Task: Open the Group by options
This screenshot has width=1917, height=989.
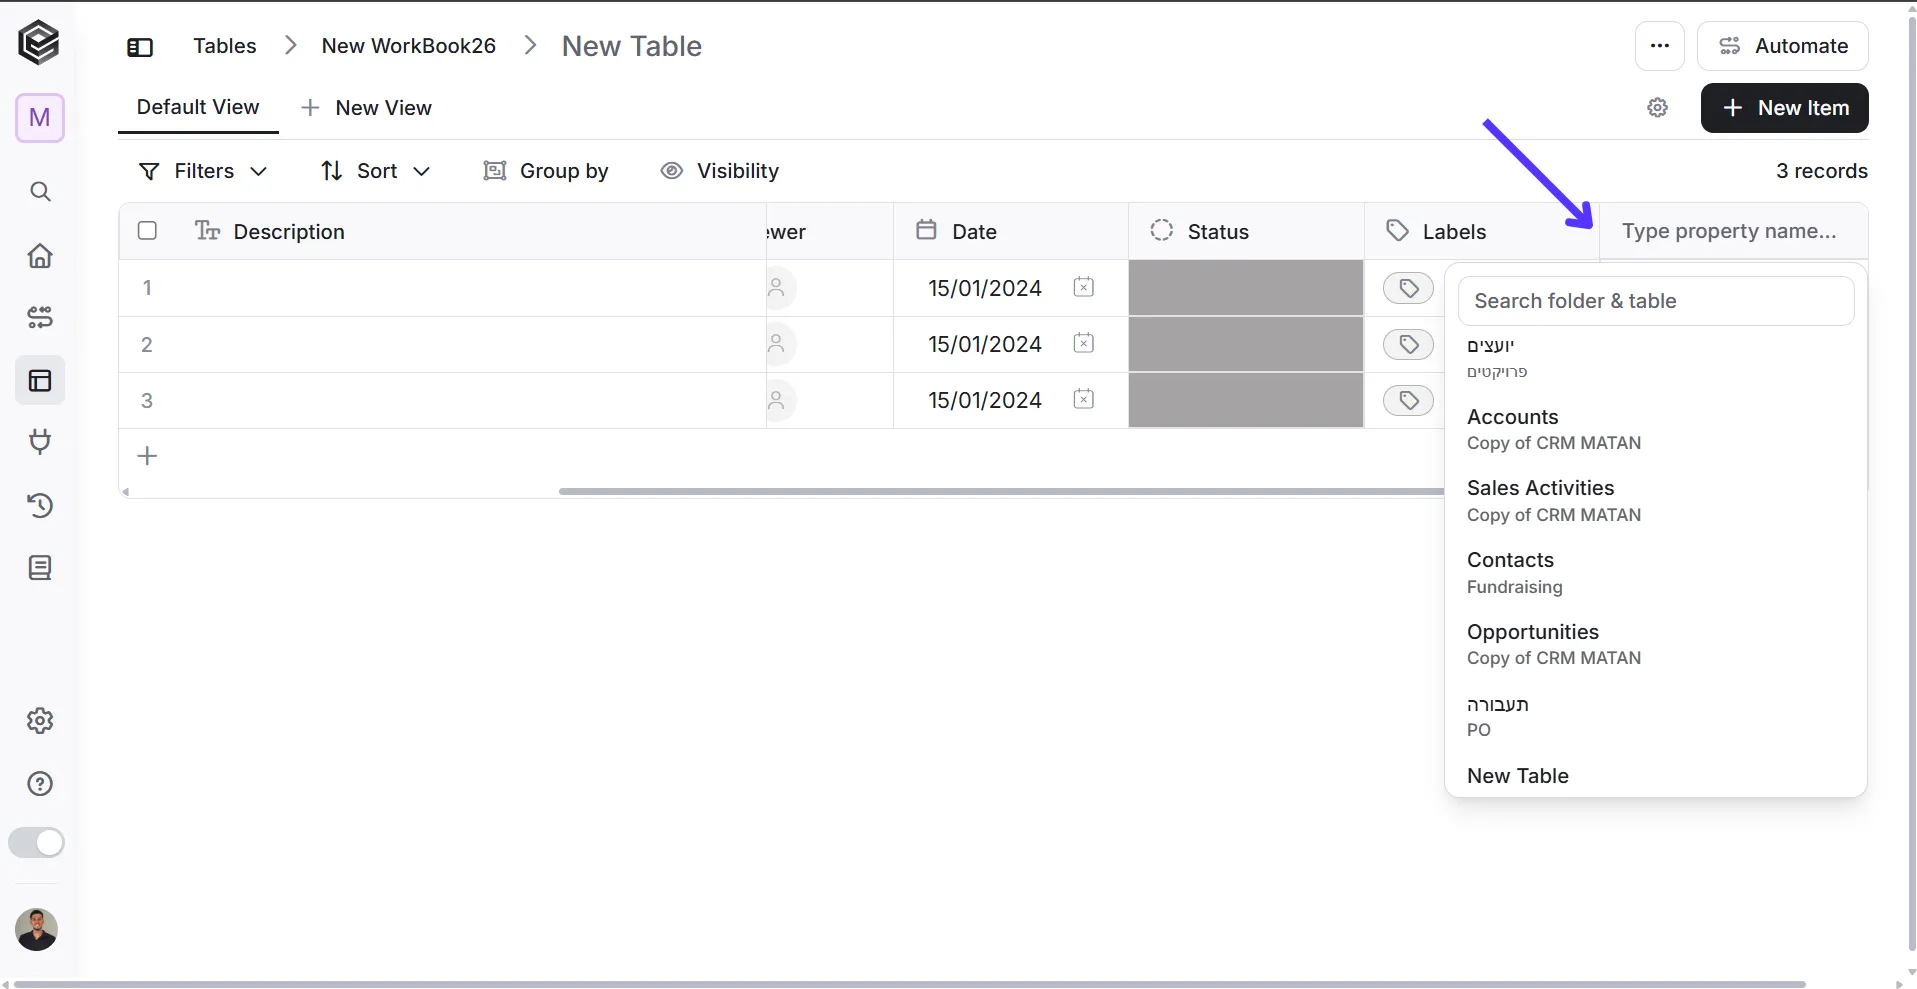Action: [x=546, y=171]
